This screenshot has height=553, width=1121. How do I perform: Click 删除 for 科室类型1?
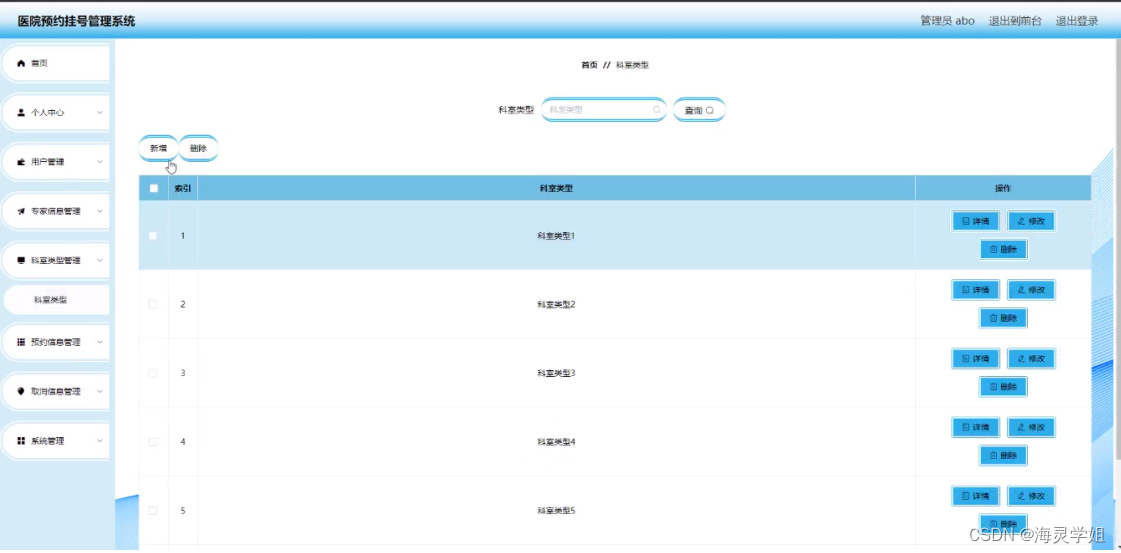(x=1003, y=249)
